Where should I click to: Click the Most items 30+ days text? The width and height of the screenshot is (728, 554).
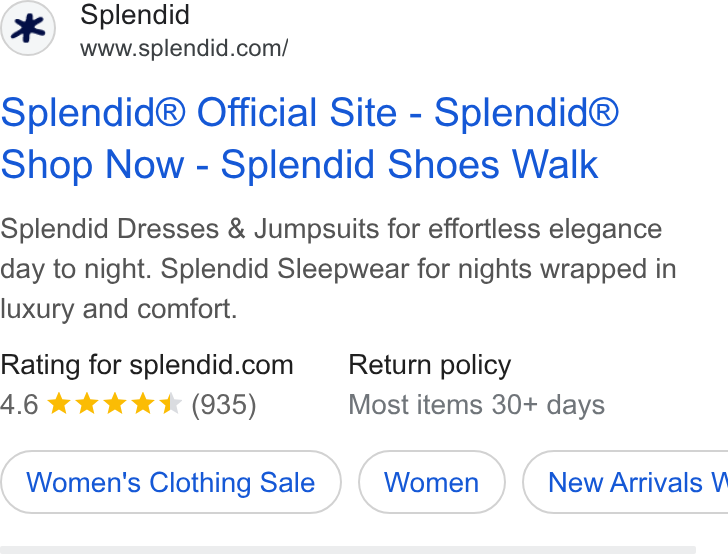tap(476, 405)
